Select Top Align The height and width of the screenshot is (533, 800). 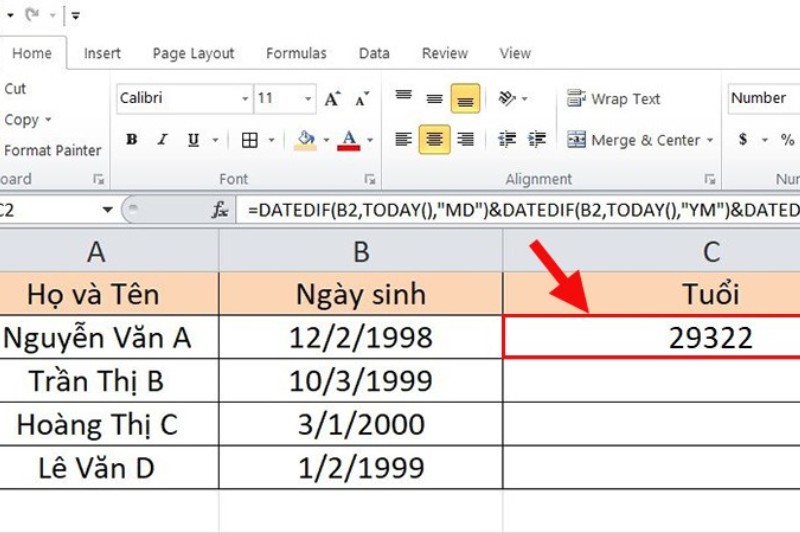[404, 97]
